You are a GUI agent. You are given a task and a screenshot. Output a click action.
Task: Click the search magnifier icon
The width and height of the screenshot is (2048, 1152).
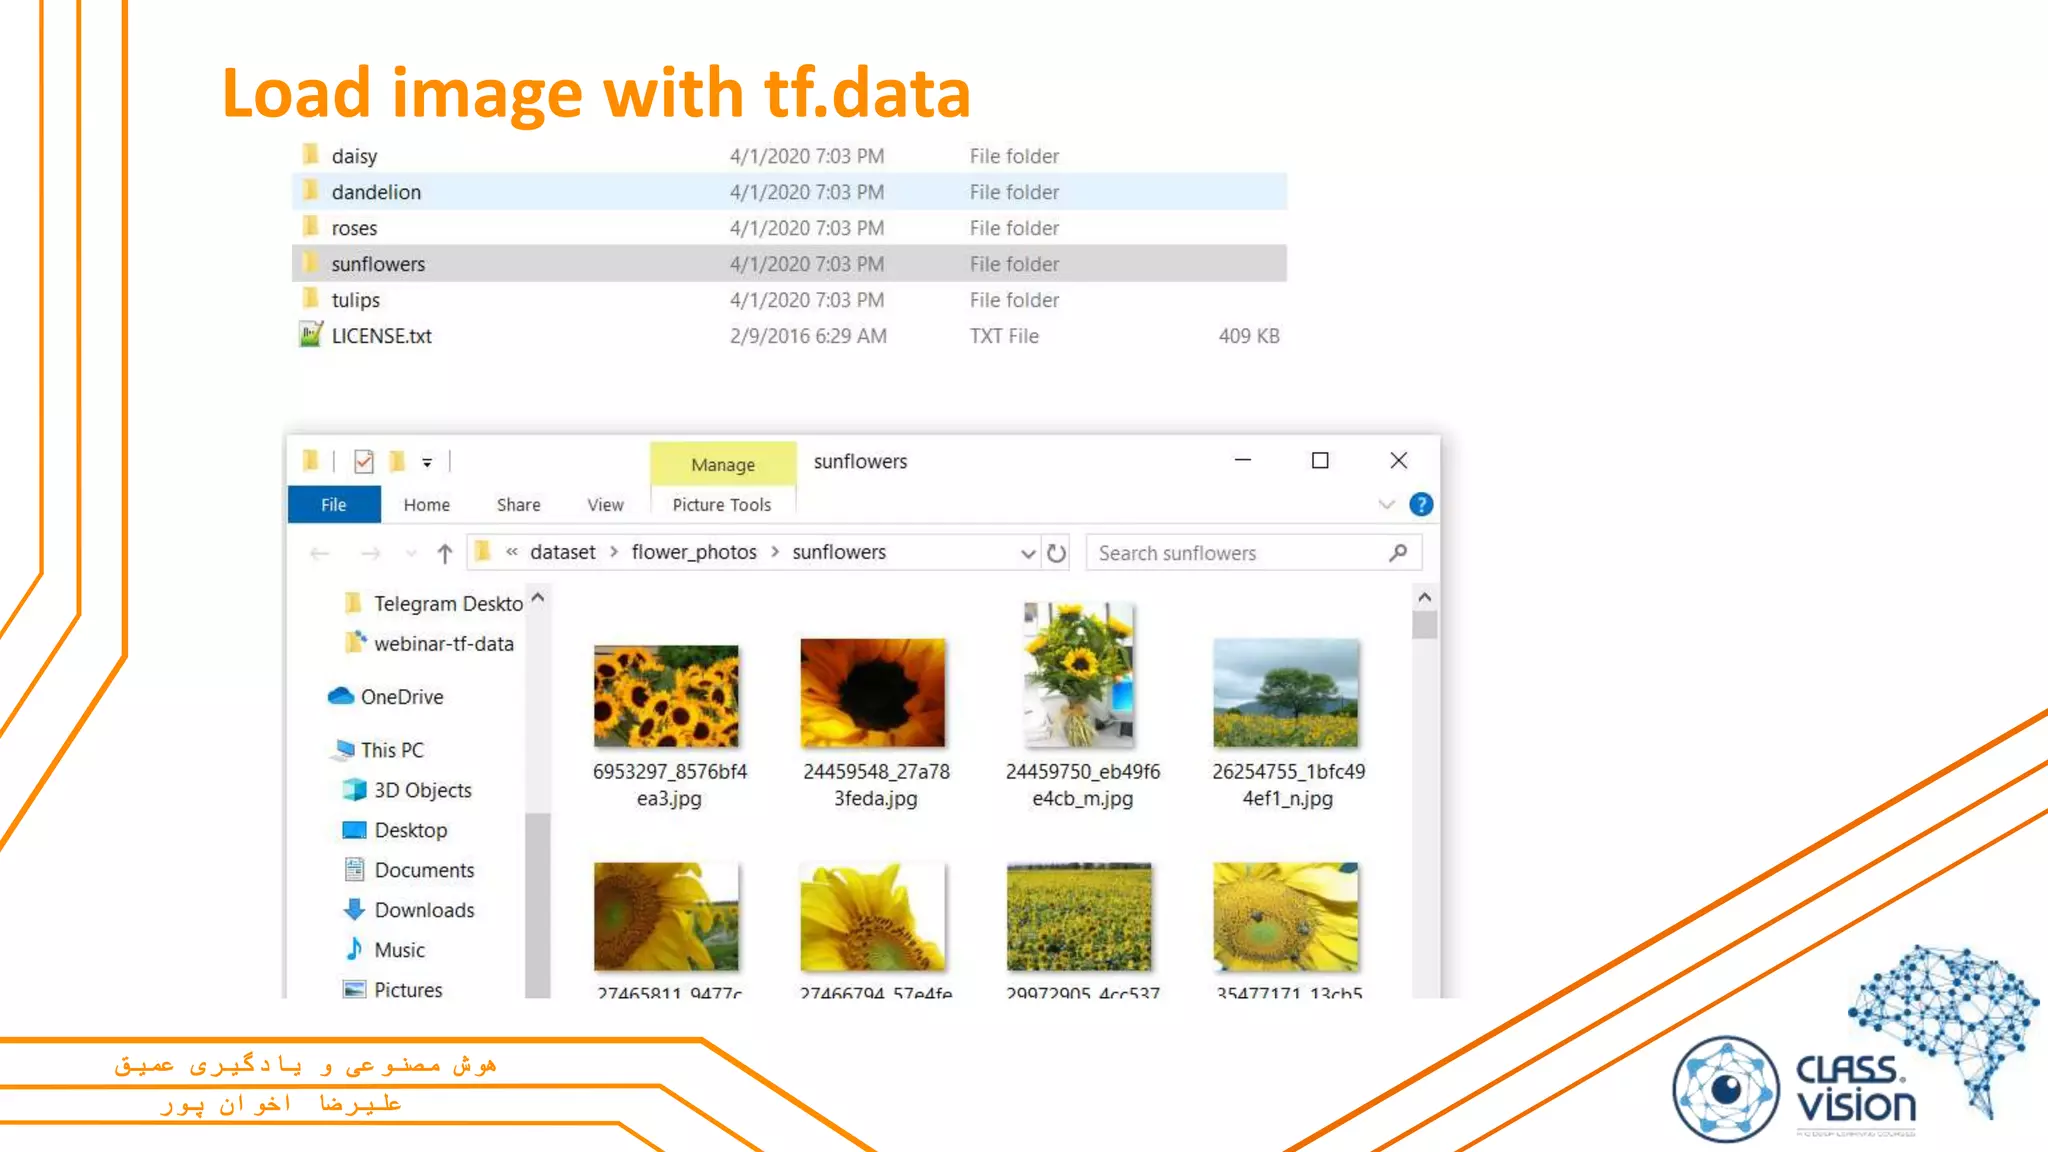(1398, 553)
